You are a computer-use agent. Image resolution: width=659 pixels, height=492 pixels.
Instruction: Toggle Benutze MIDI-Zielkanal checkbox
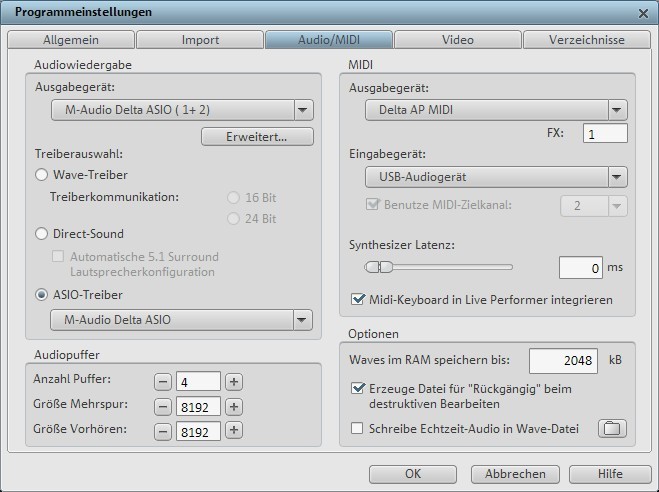(372, 205)
